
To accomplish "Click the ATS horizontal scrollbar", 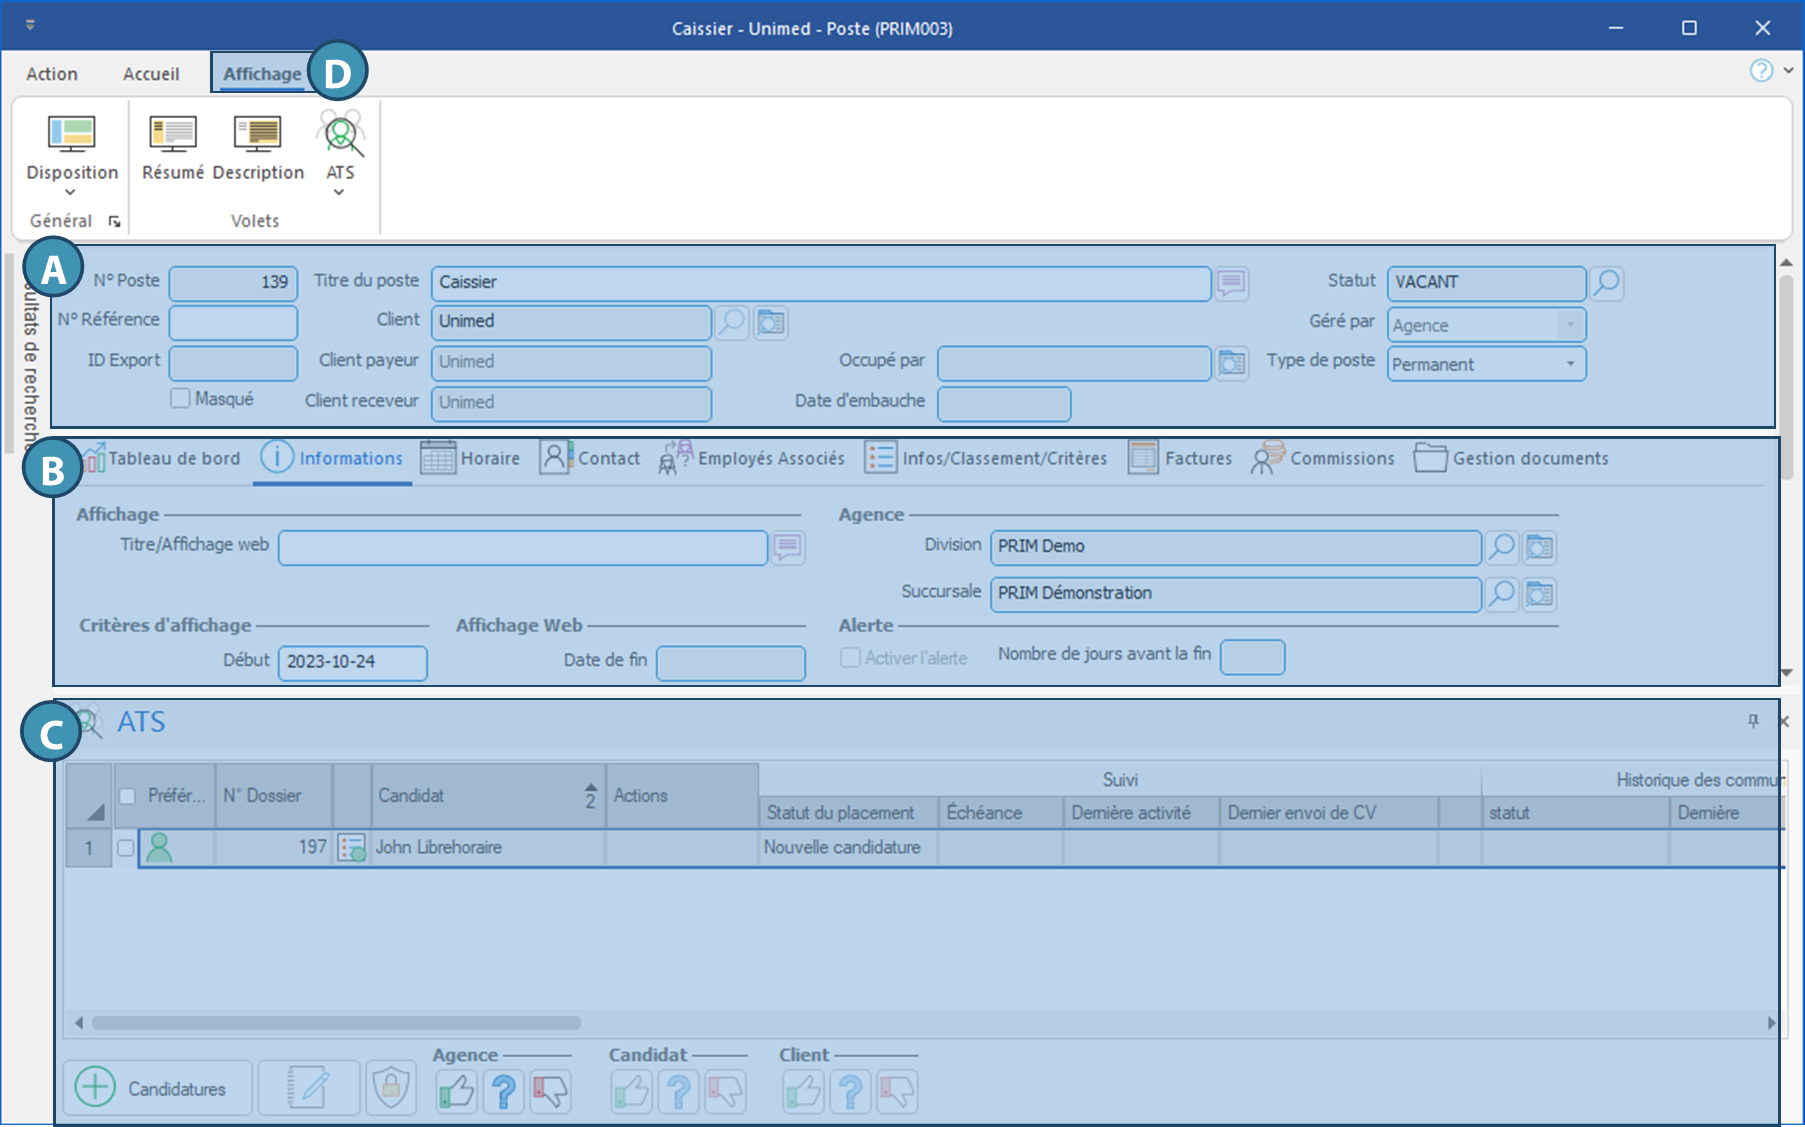I will 336,1023.
